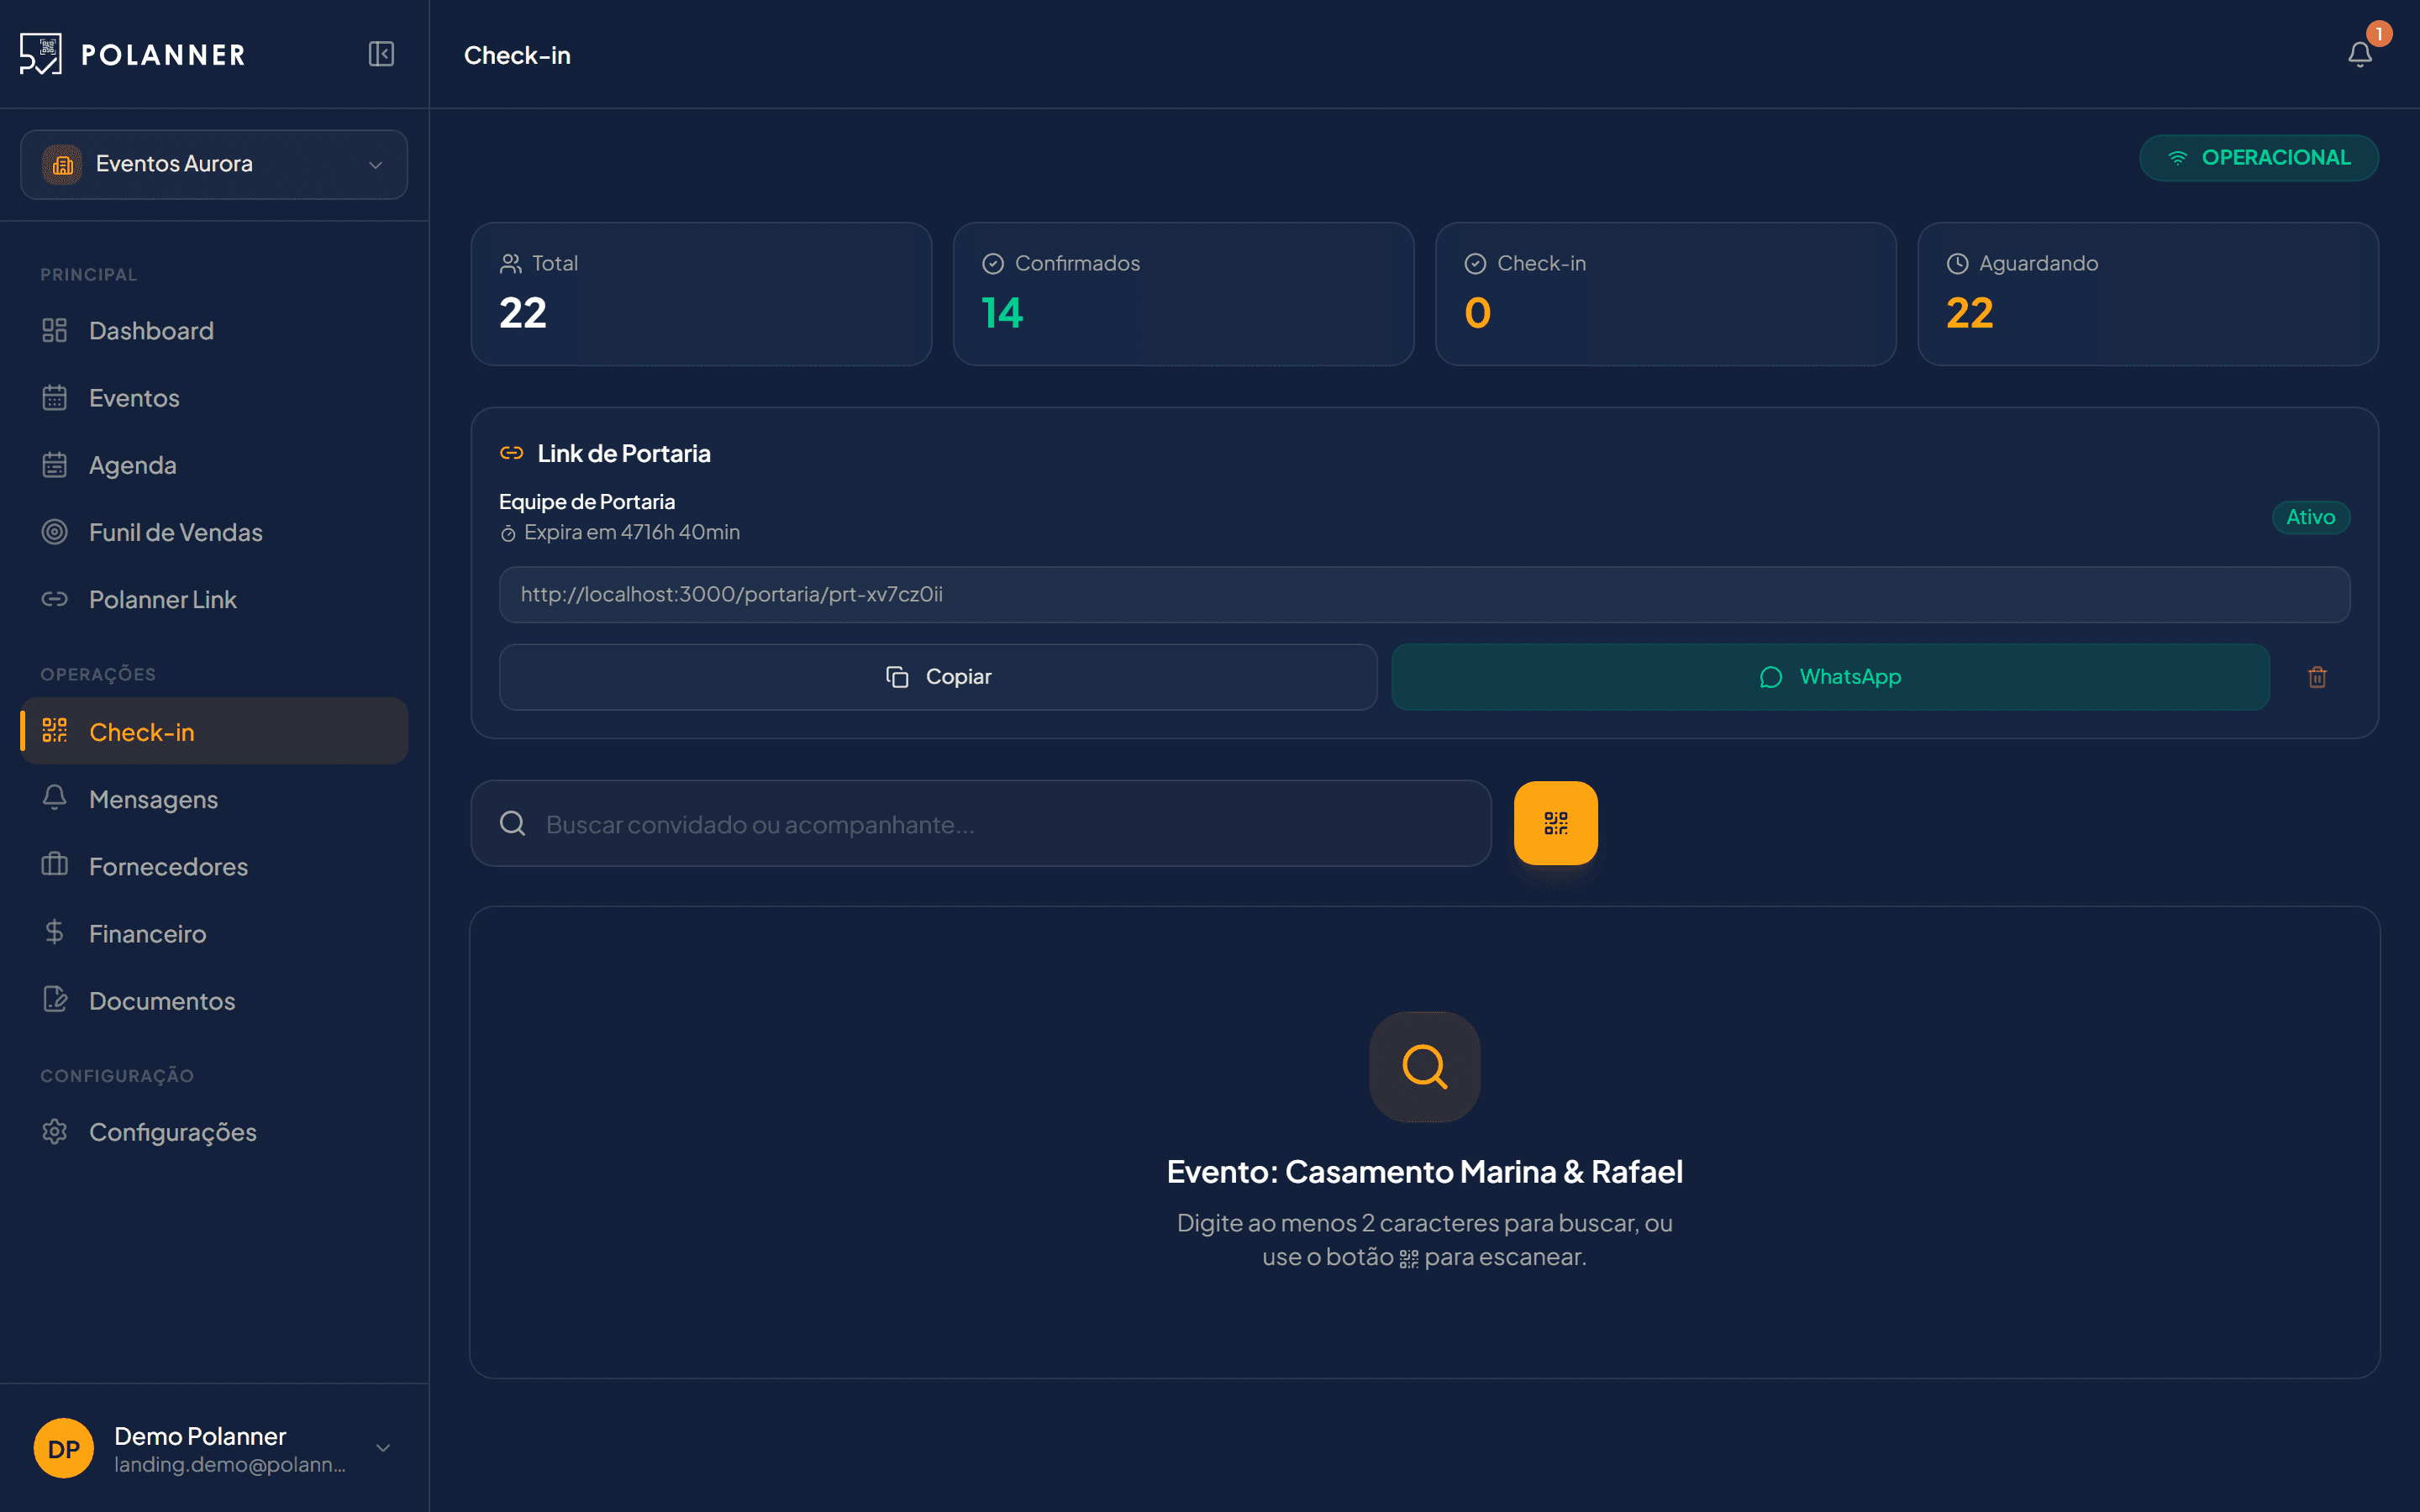Click the Ativo status badge
The image size is (2420, 1512).
point(2310,517)
